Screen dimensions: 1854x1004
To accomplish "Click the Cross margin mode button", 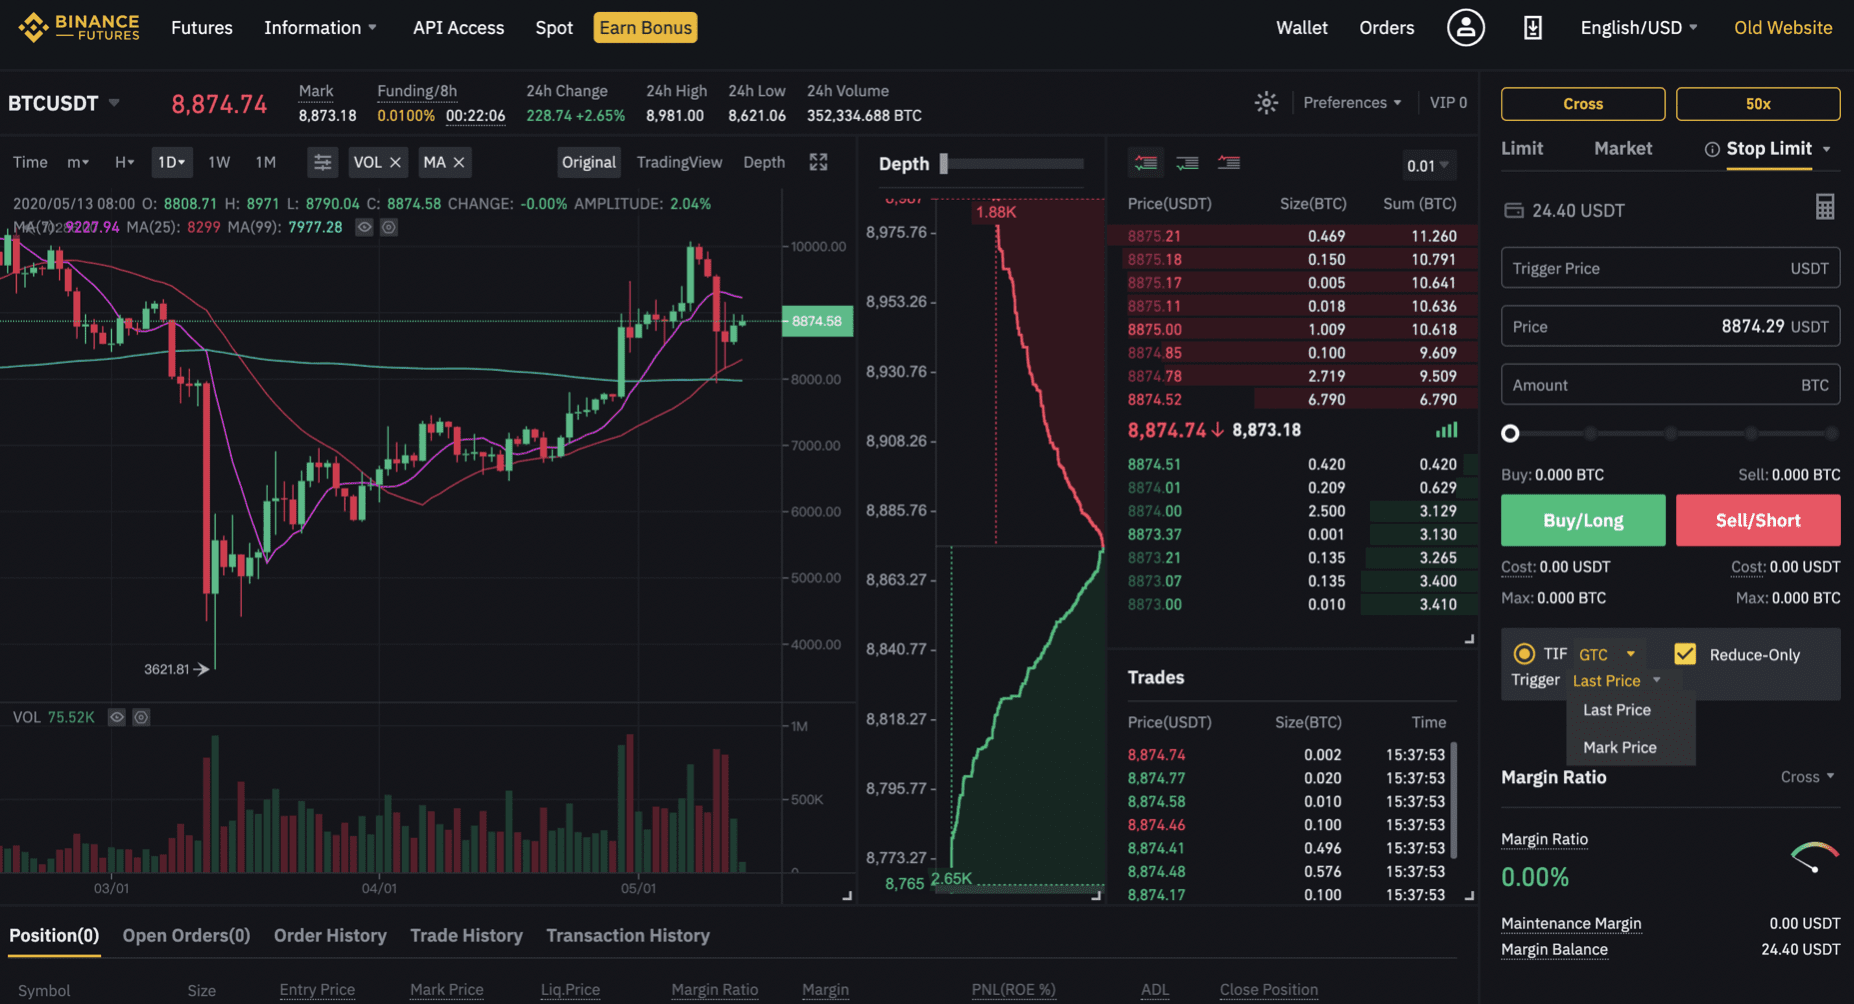I will [1583, 104].
